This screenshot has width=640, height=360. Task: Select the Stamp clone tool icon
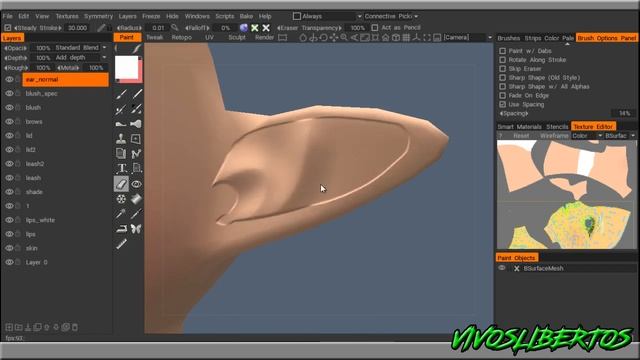click(121, 139)
